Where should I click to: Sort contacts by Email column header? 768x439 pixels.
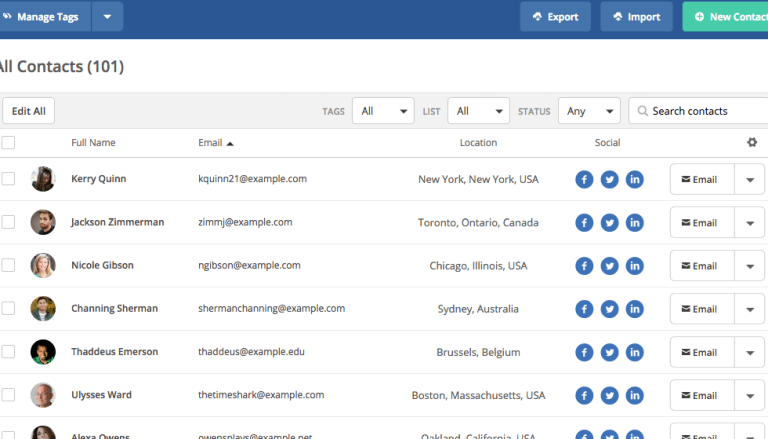coord(215,143)
